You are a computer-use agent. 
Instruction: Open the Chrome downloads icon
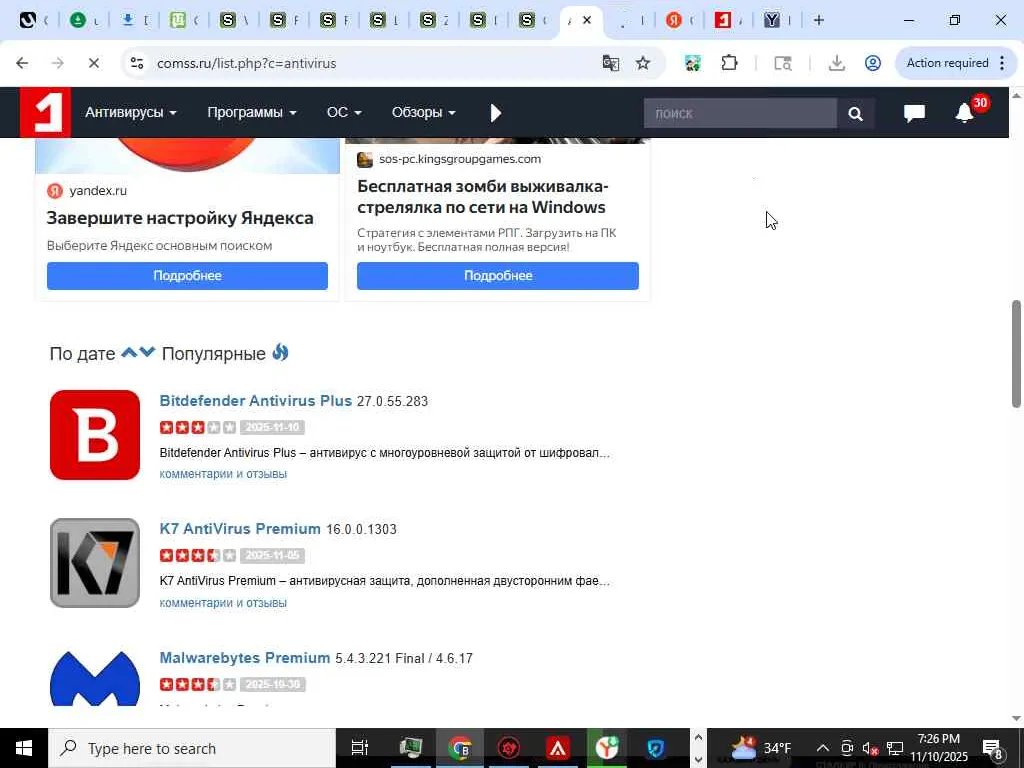[x=837, y=63]
